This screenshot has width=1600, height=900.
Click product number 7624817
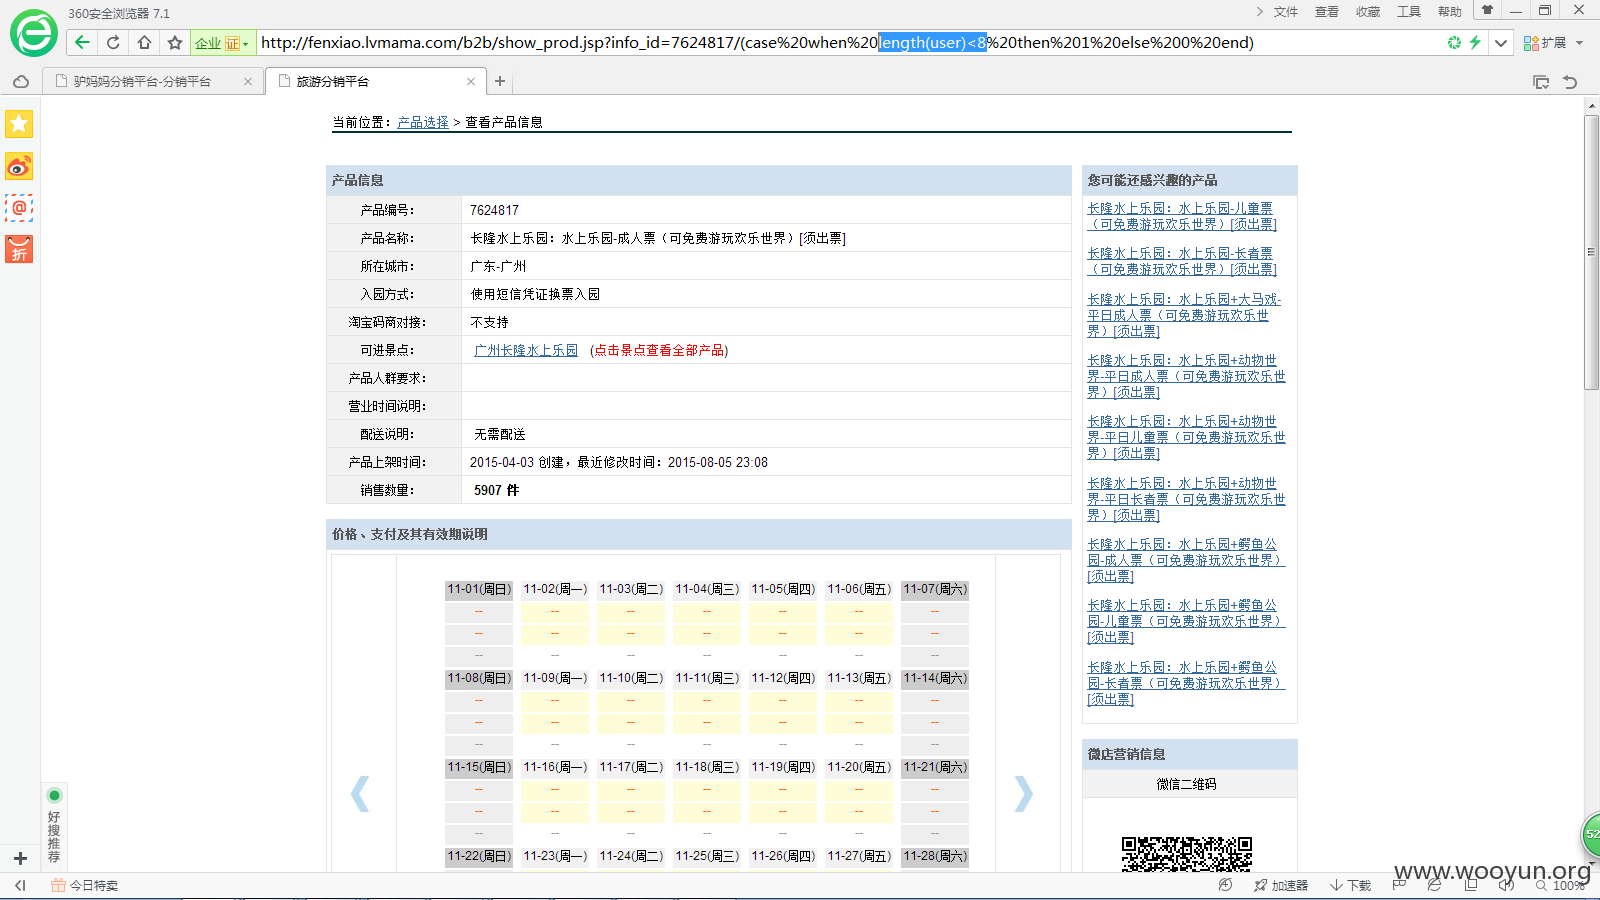tap(494, 210)
